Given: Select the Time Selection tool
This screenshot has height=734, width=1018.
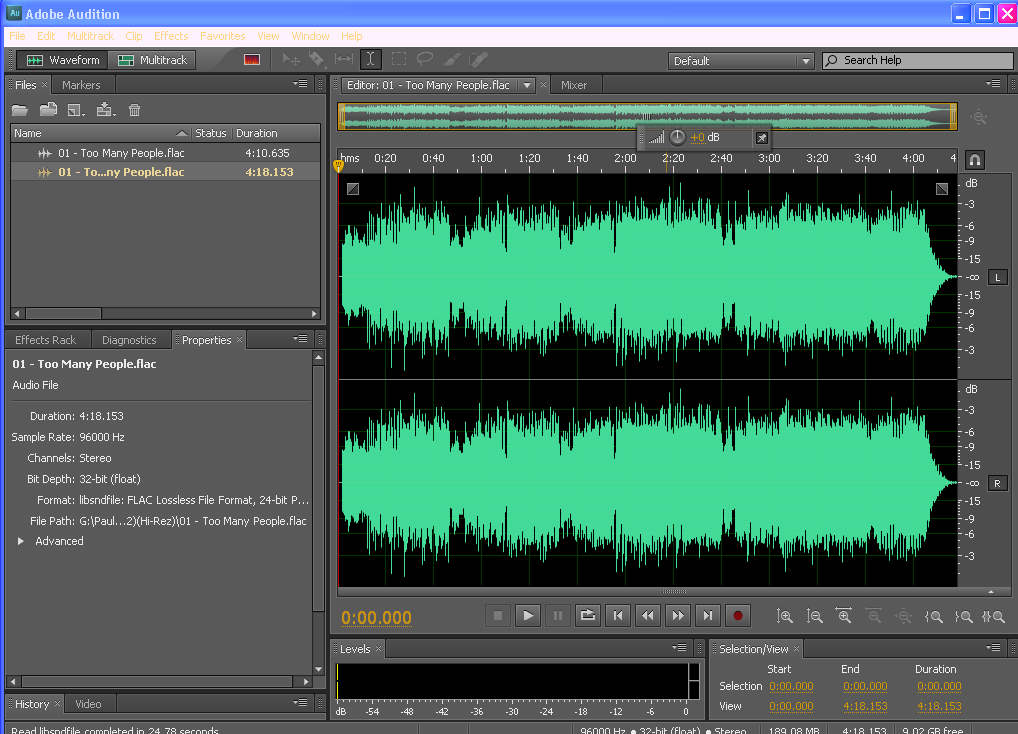Looking at the screenshot, I should 370,60.
